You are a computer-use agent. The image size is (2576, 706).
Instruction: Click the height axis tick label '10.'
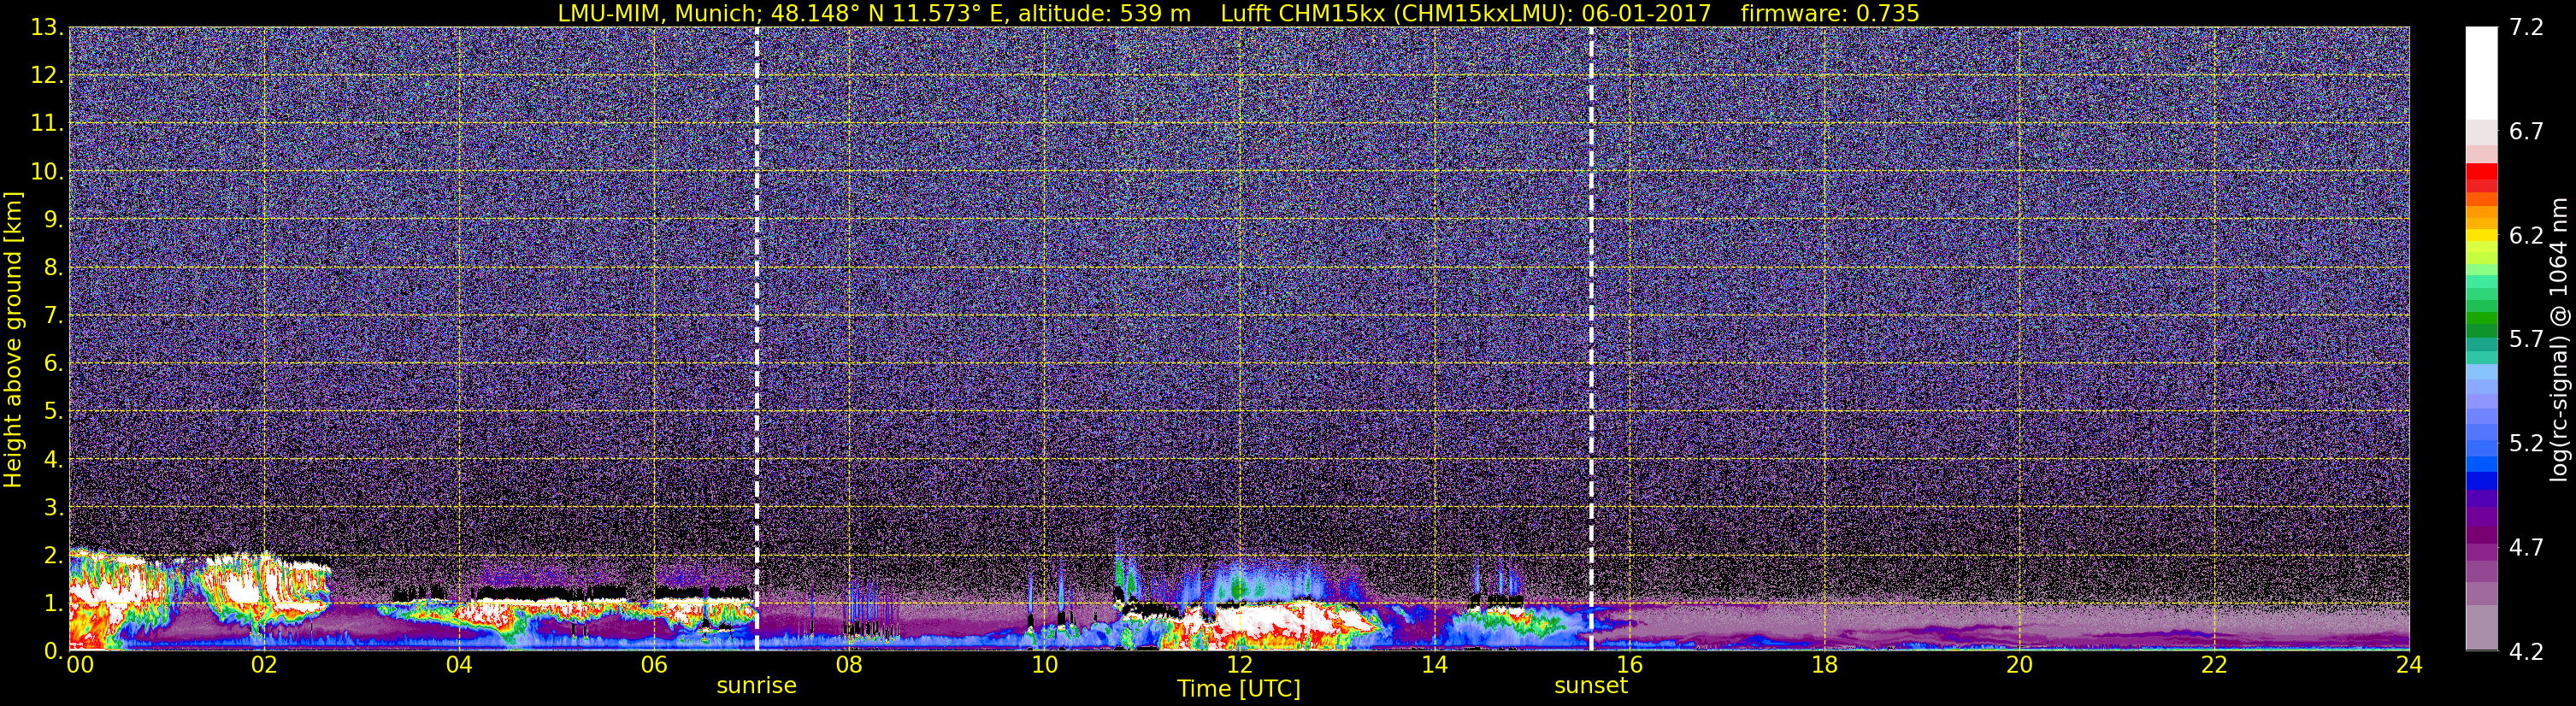47,171
